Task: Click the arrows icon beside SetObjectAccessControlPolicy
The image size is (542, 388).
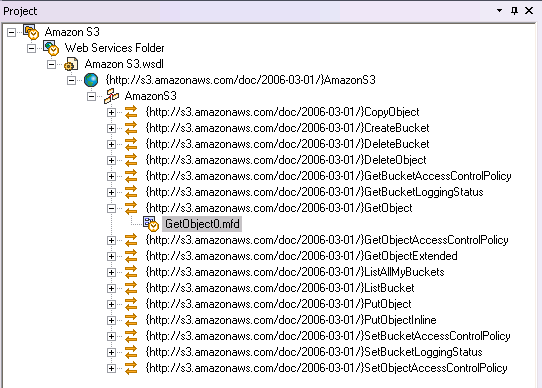Action: 131,368
